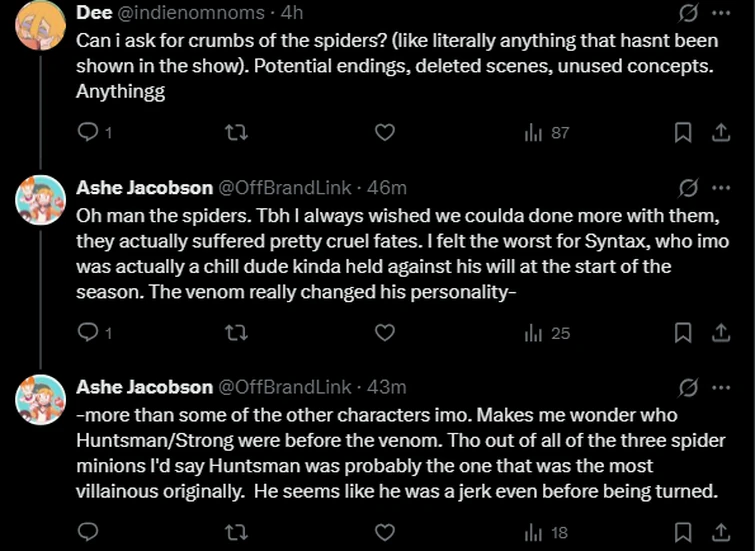The image size is (755, 551).
Task: Open more options on Ashe's 46m tweet
Action: pyautogui.click(x=720, y=187)
